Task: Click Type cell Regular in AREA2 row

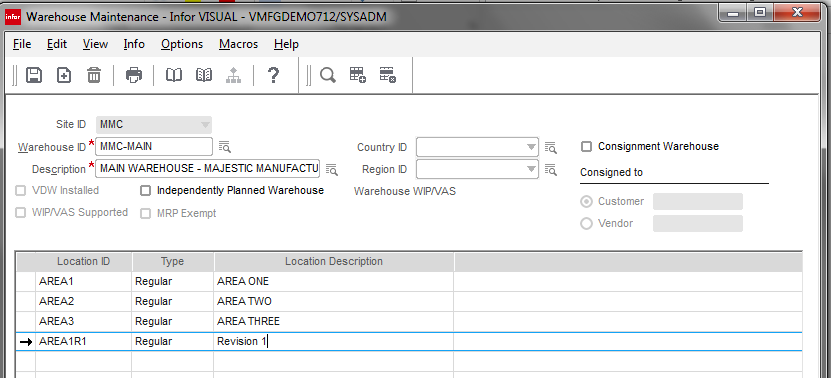Action: (x=173, y=302)
